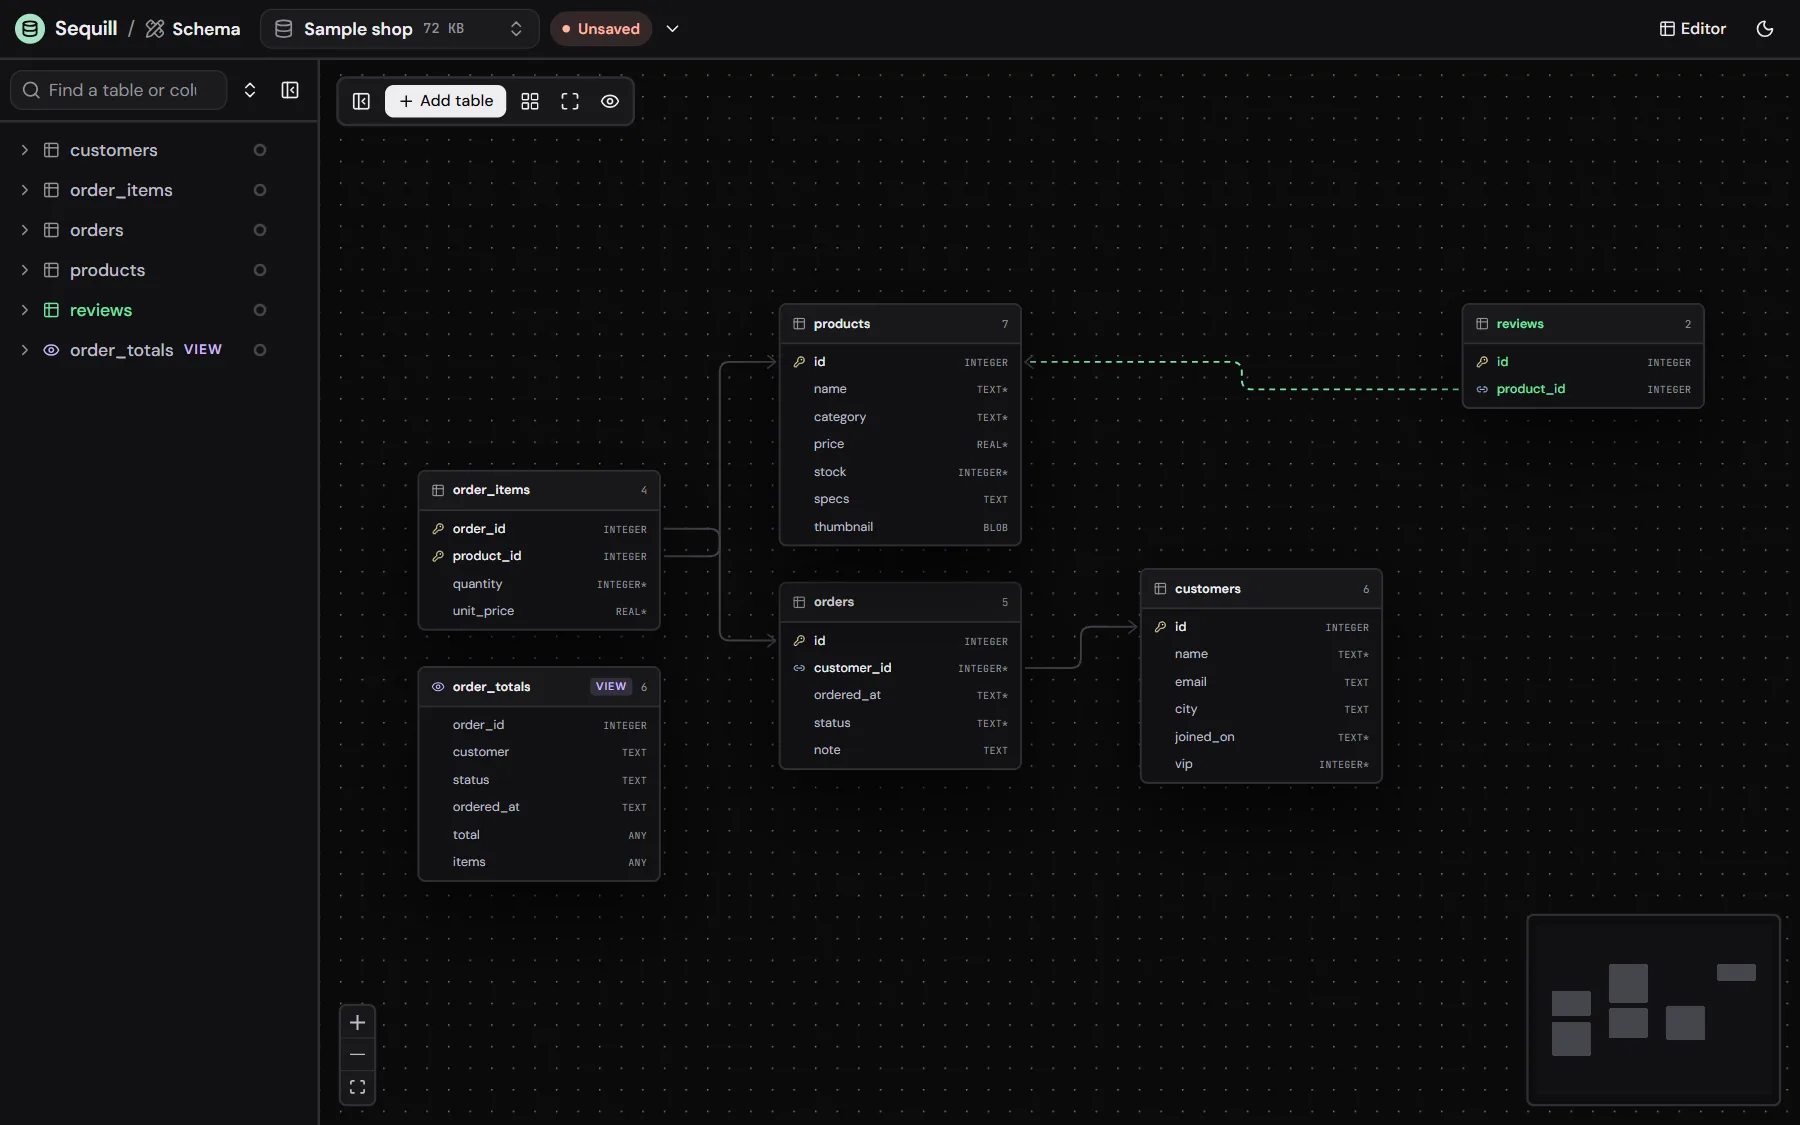The height and width of the screenshot is (1125, 1800).
Task: Expand the order_totals view tree item
Action: click(x=25, y=350)
